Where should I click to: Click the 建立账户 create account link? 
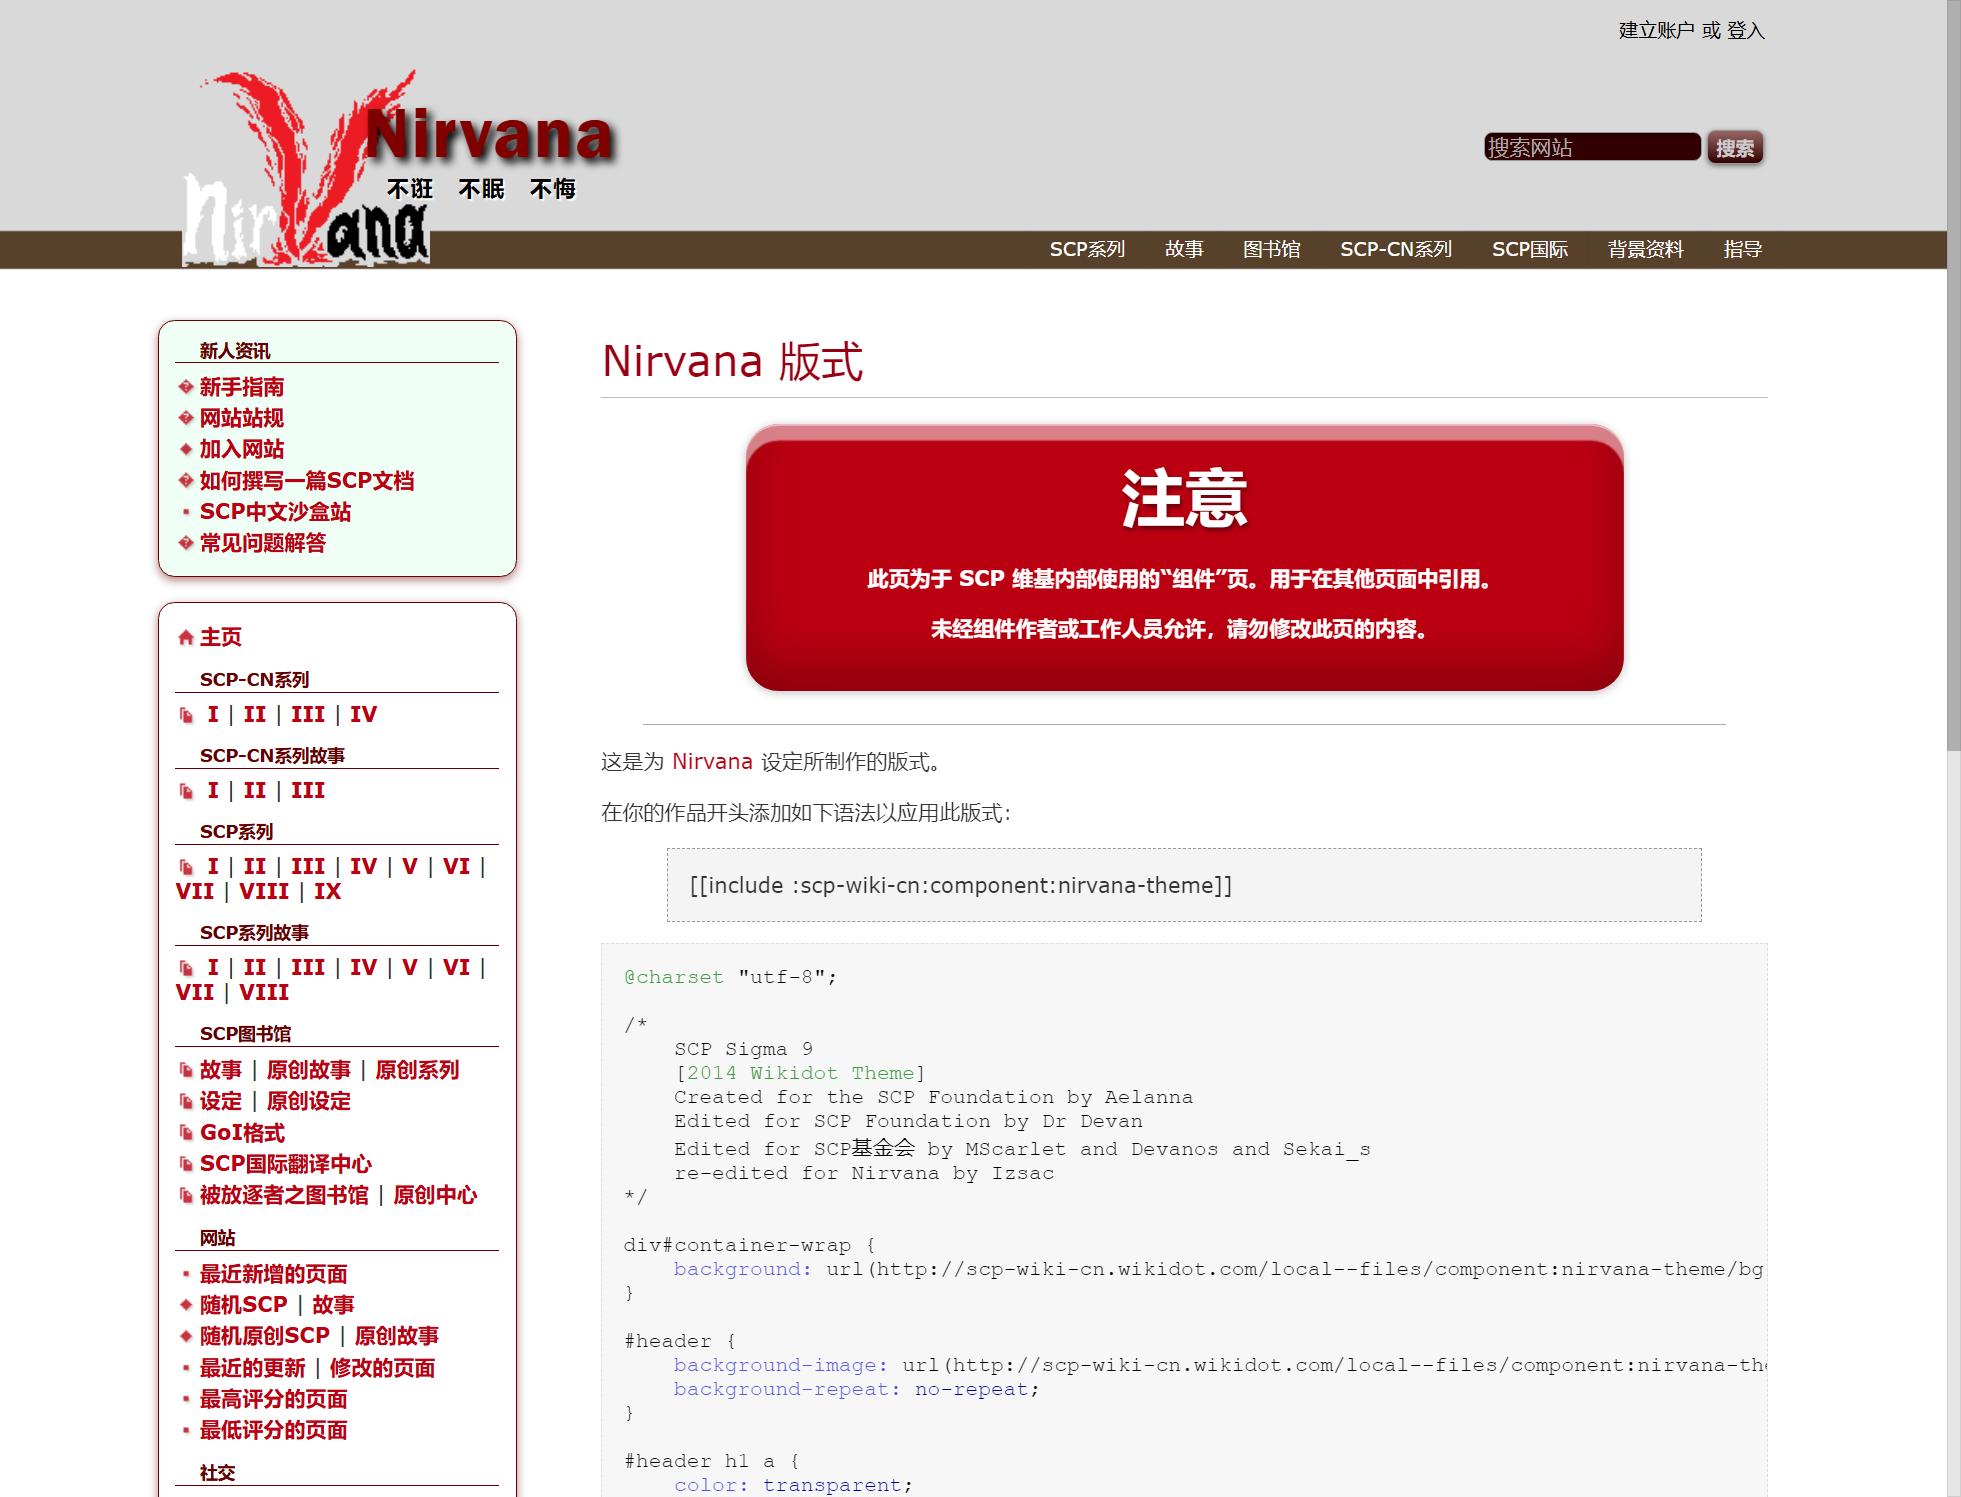[1656, 31]
